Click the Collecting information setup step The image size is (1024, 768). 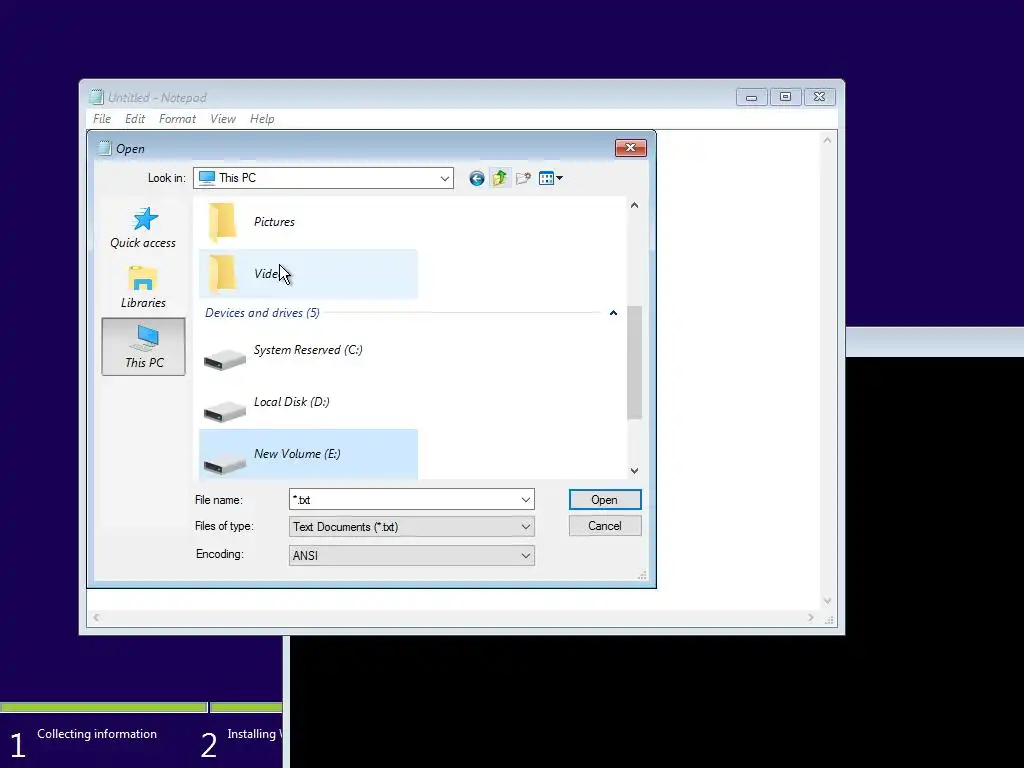click(97, 734)
